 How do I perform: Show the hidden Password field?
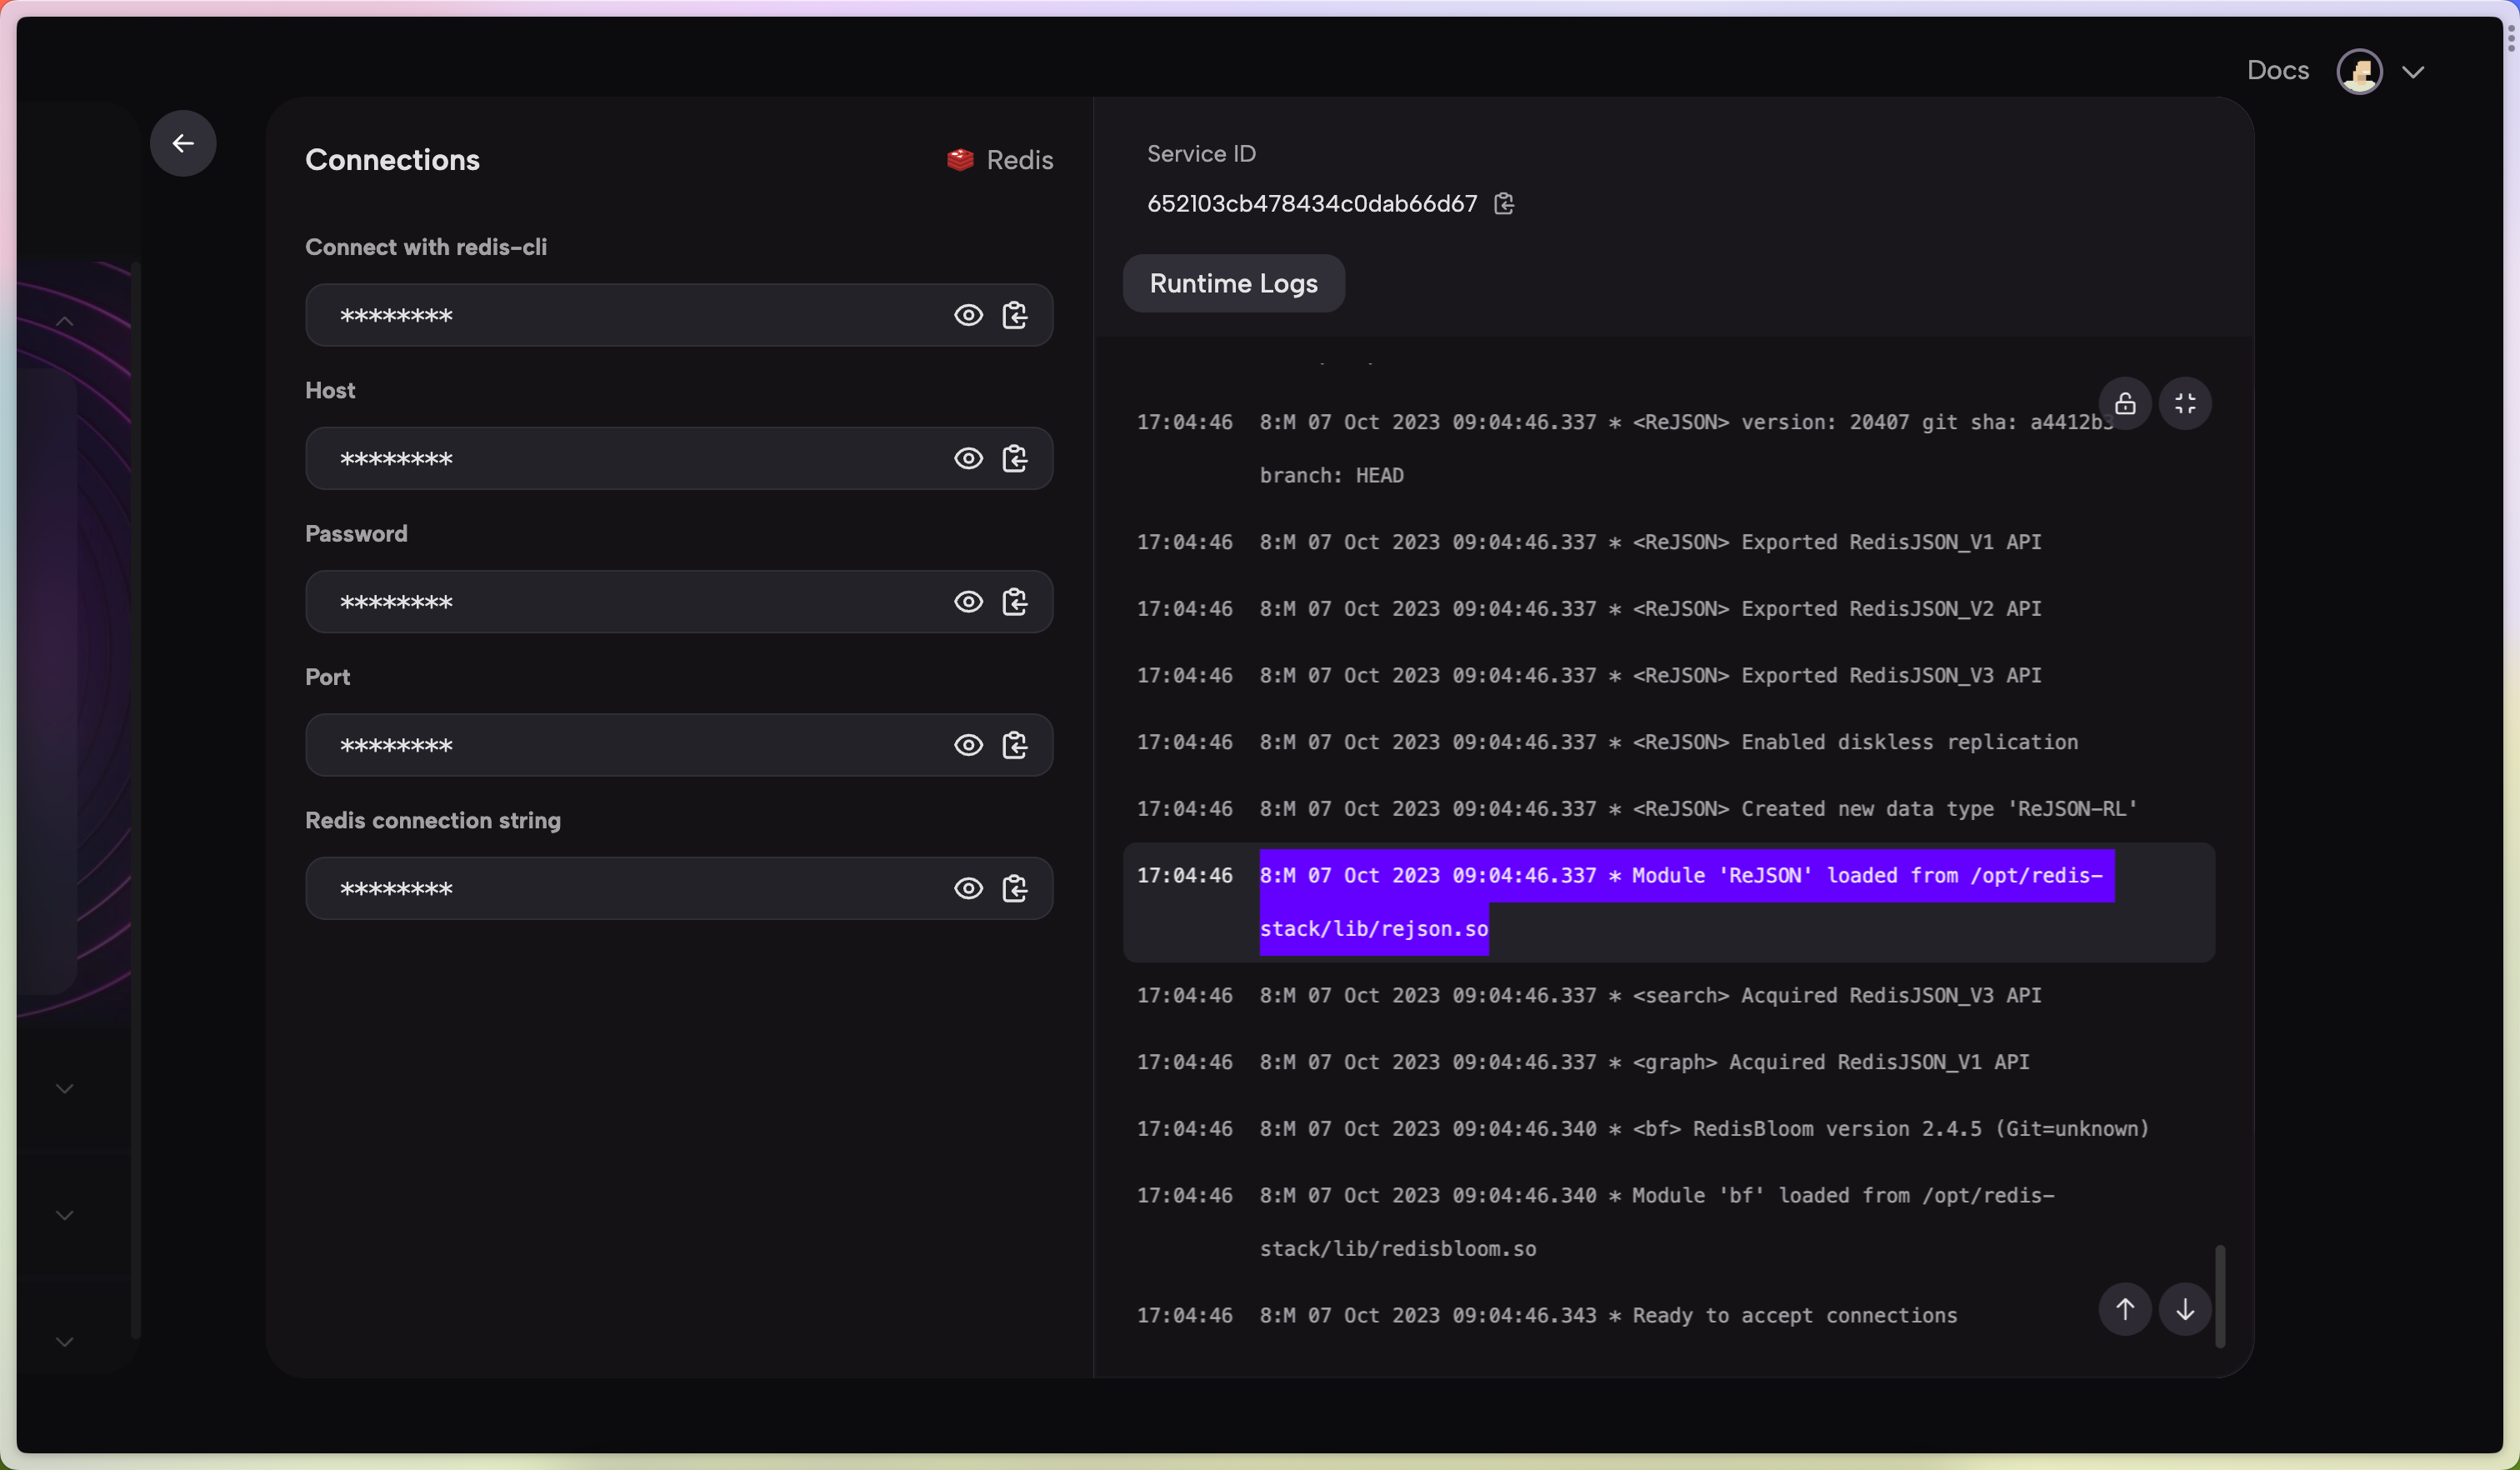click(x=968, y=602)
